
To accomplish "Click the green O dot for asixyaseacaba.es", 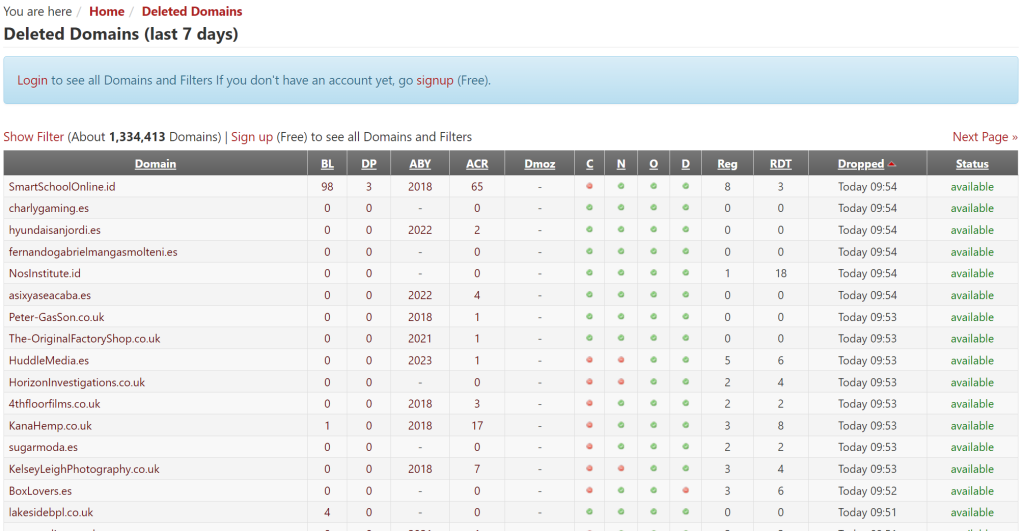I will (x=654, y=295).
